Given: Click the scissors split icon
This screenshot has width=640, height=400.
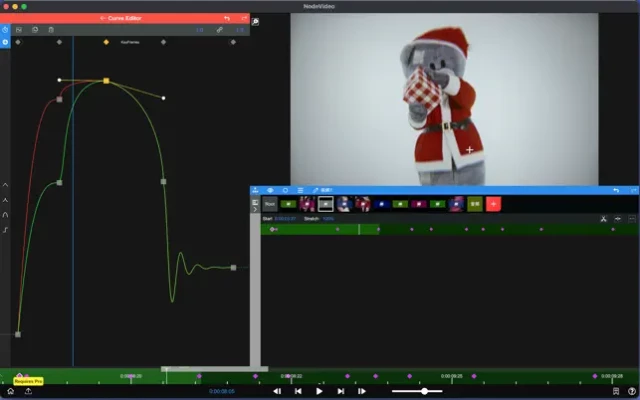Looking at the screenshot, I should pyautogui.click(x=604, y=218).
